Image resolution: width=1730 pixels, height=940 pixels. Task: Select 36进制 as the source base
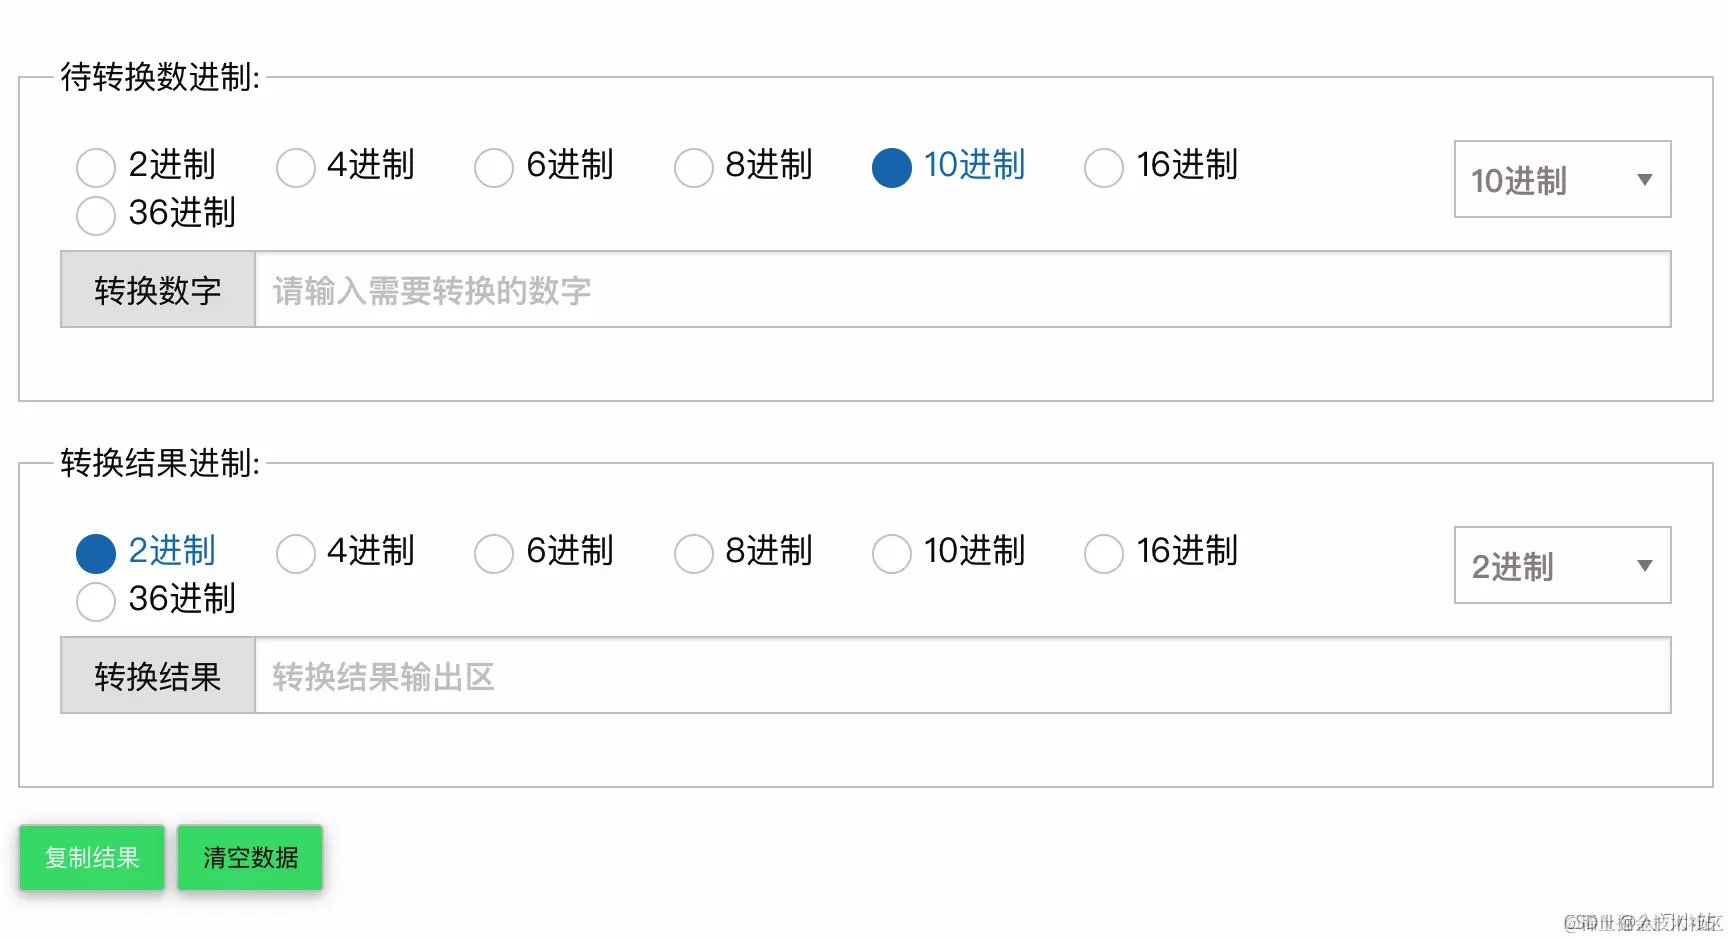(x=96, y=215)
